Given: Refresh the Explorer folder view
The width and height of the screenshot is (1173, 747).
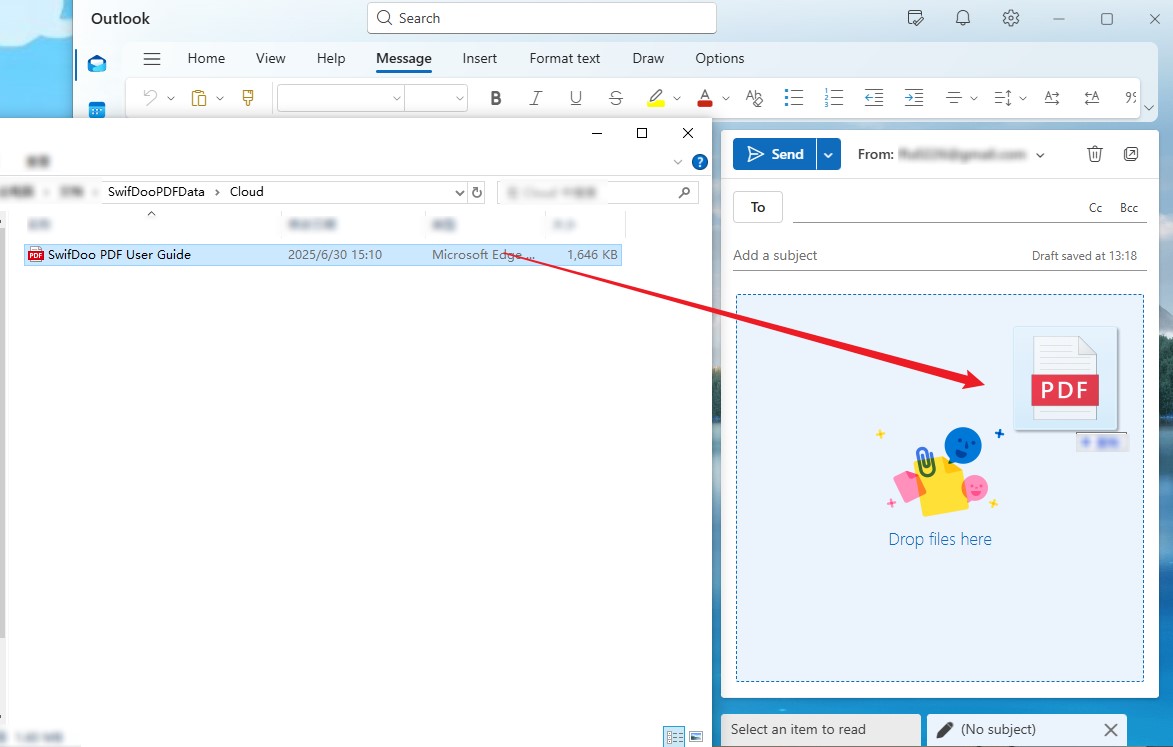Looking at the screenshot, I should pos(477,192).
